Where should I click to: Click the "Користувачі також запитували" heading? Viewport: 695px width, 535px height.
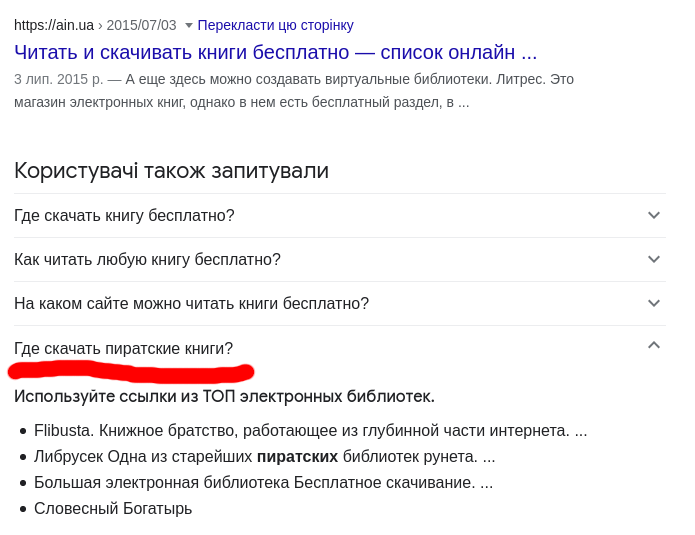click(x=171, y=170)
